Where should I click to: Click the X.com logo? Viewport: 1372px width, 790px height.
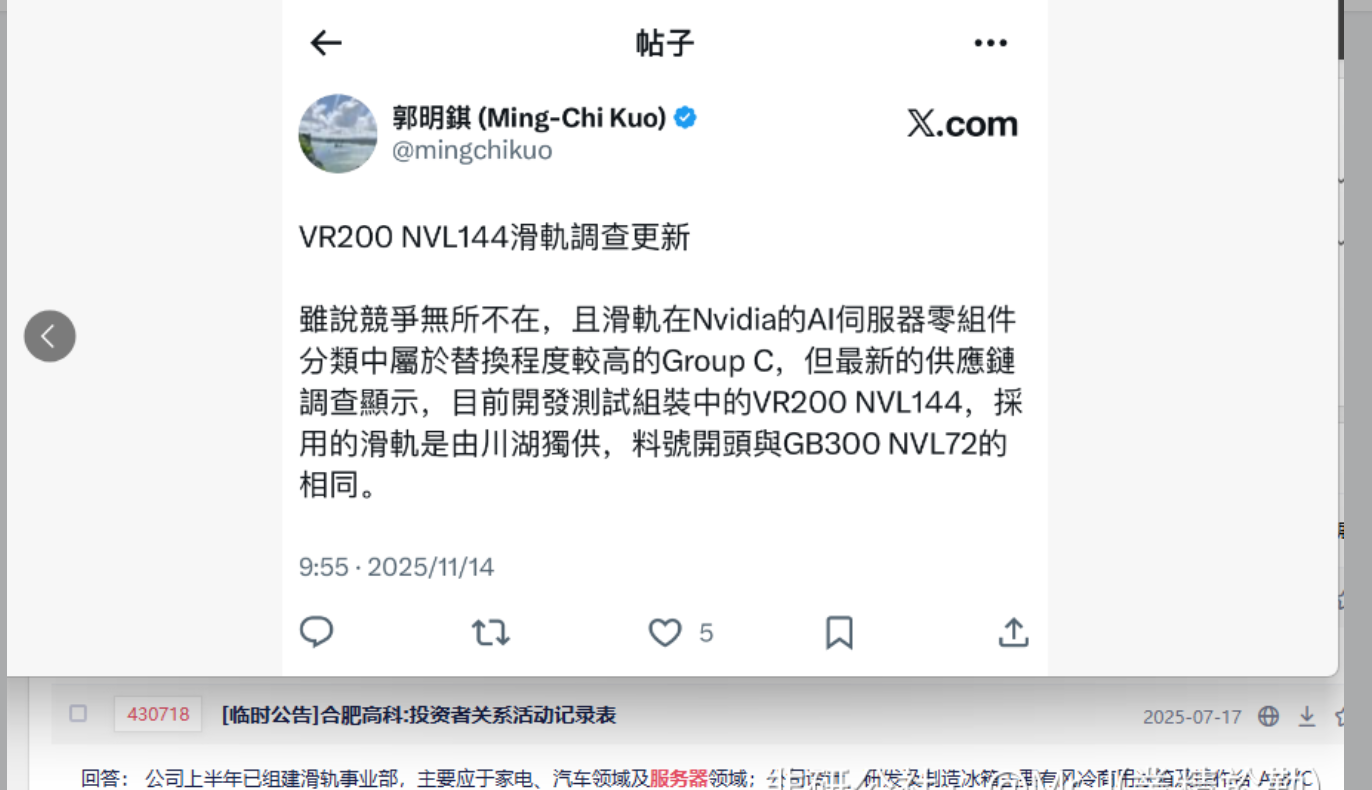[x=962, y=124]
